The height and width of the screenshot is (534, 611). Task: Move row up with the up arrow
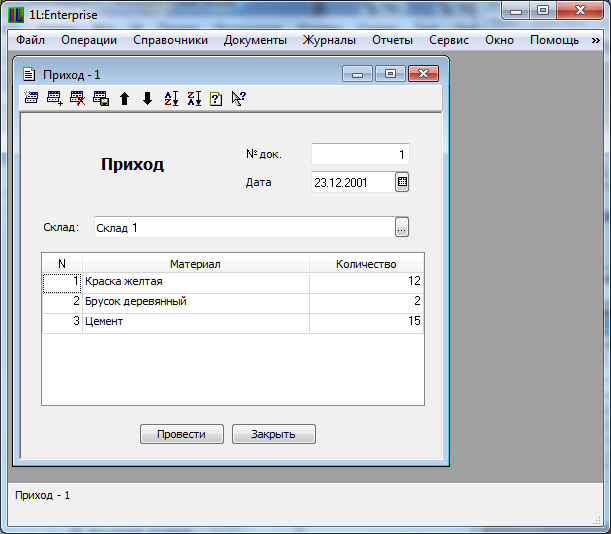tap(124, 98)
